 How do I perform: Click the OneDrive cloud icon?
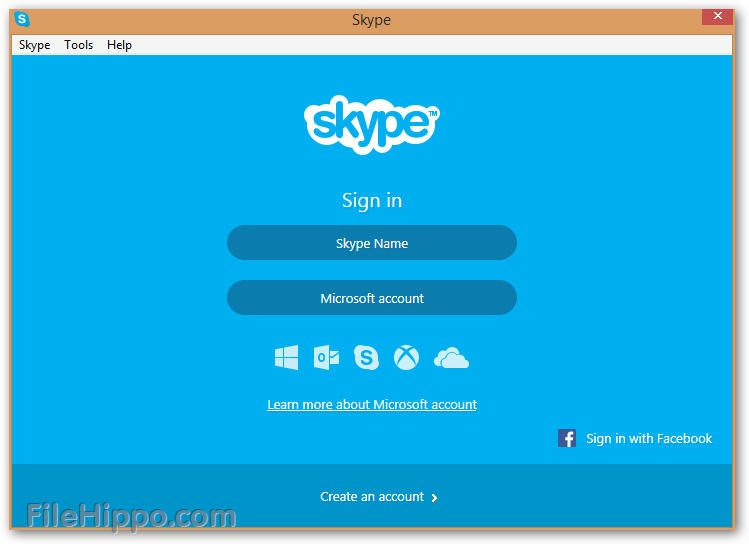coord(451,358)
